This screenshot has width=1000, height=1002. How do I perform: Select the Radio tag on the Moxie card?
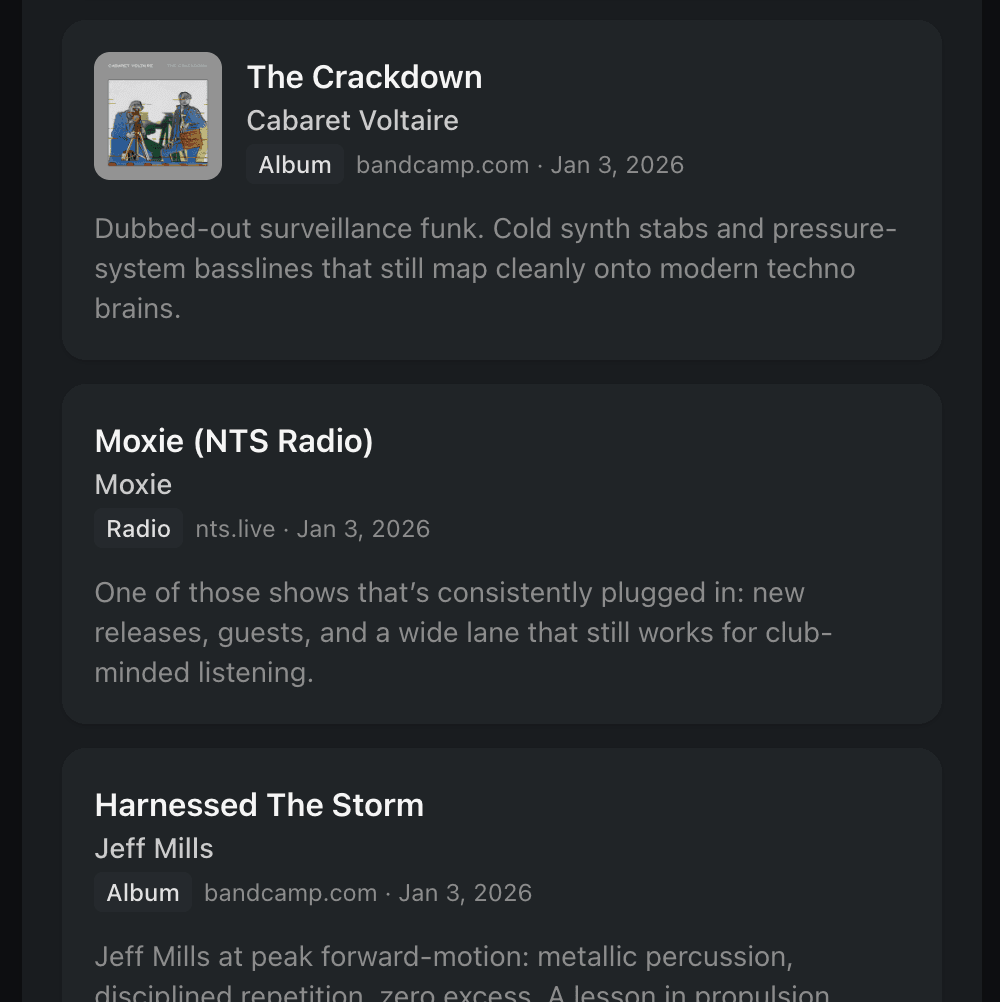[138, 528]
